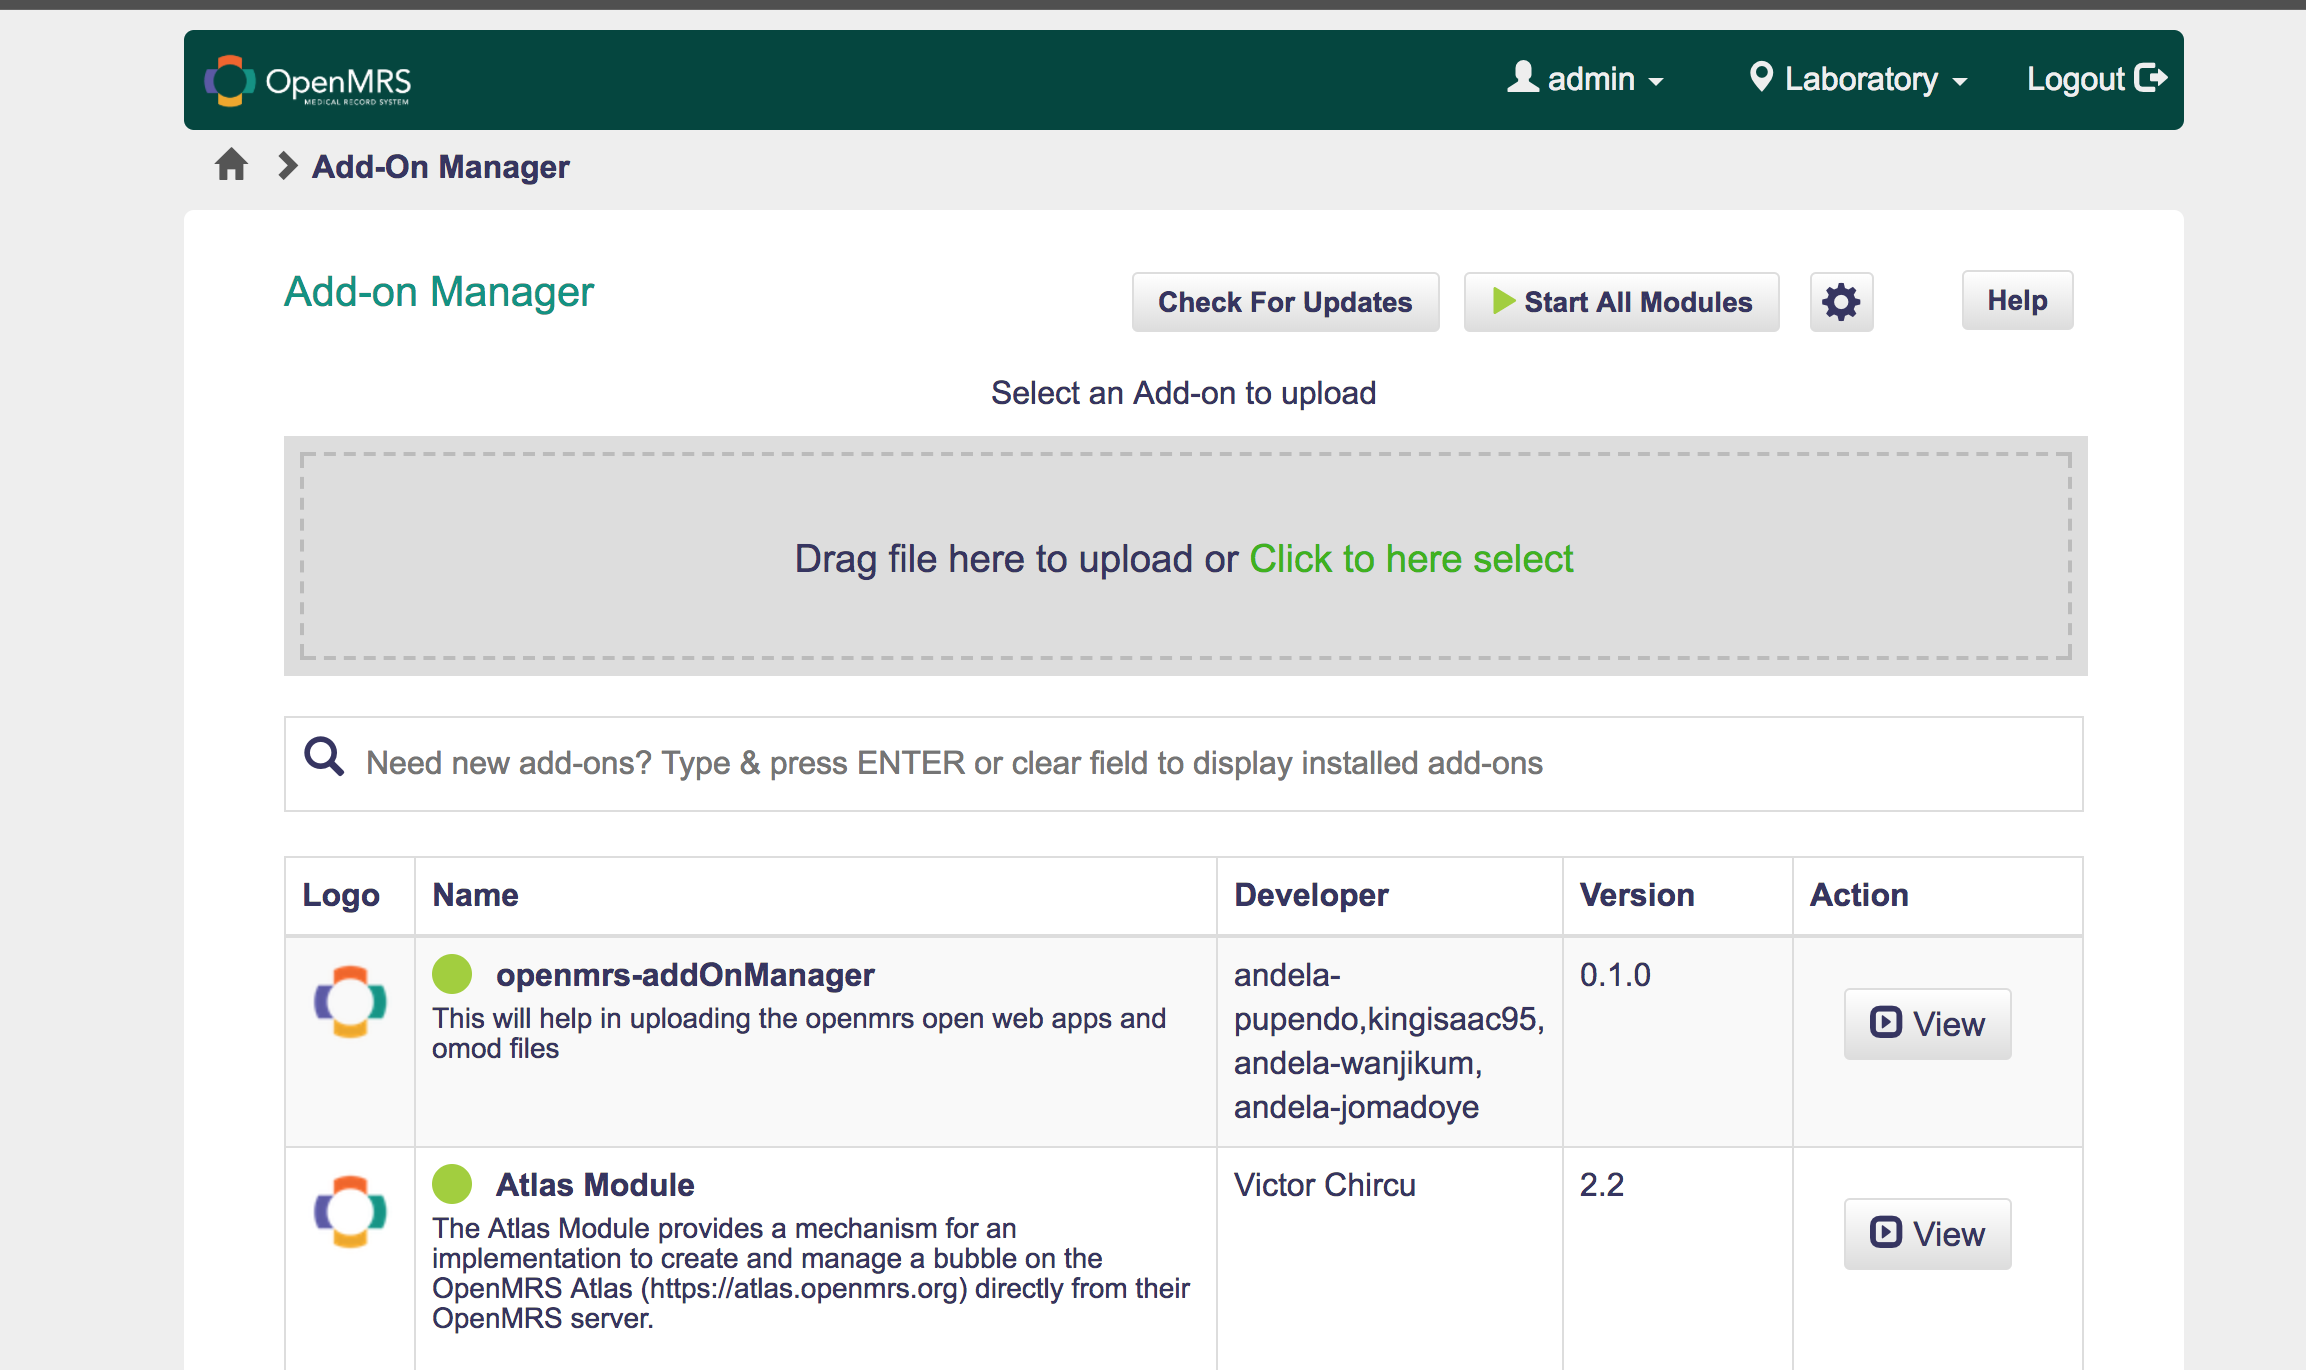Click the Logout link
2306x1370 pixels.
tap(2097, 79)
